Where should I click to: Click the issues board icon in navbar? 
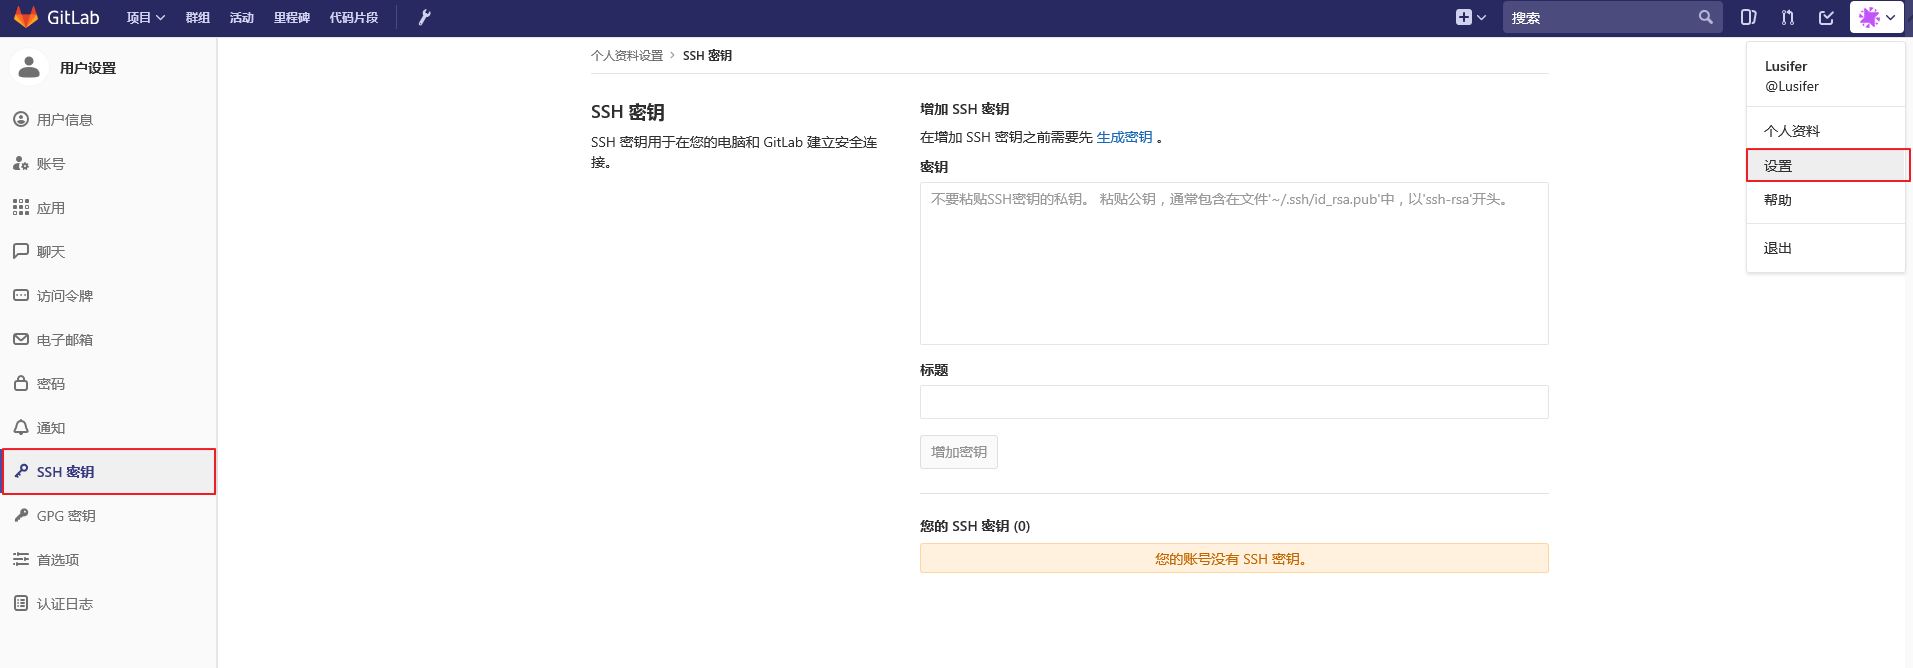(1748, 17)
